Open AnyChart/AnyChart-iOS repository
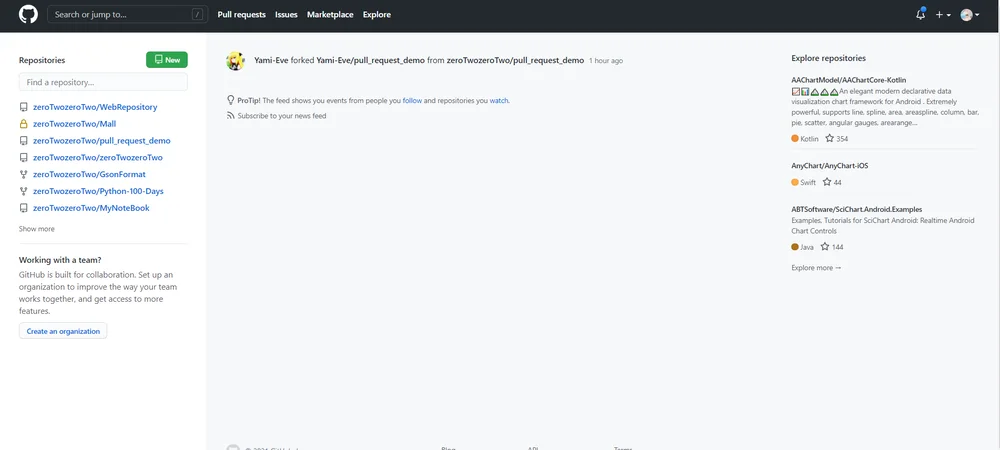1000x450 pixels. pyautogui.click(x=830, y=166)
